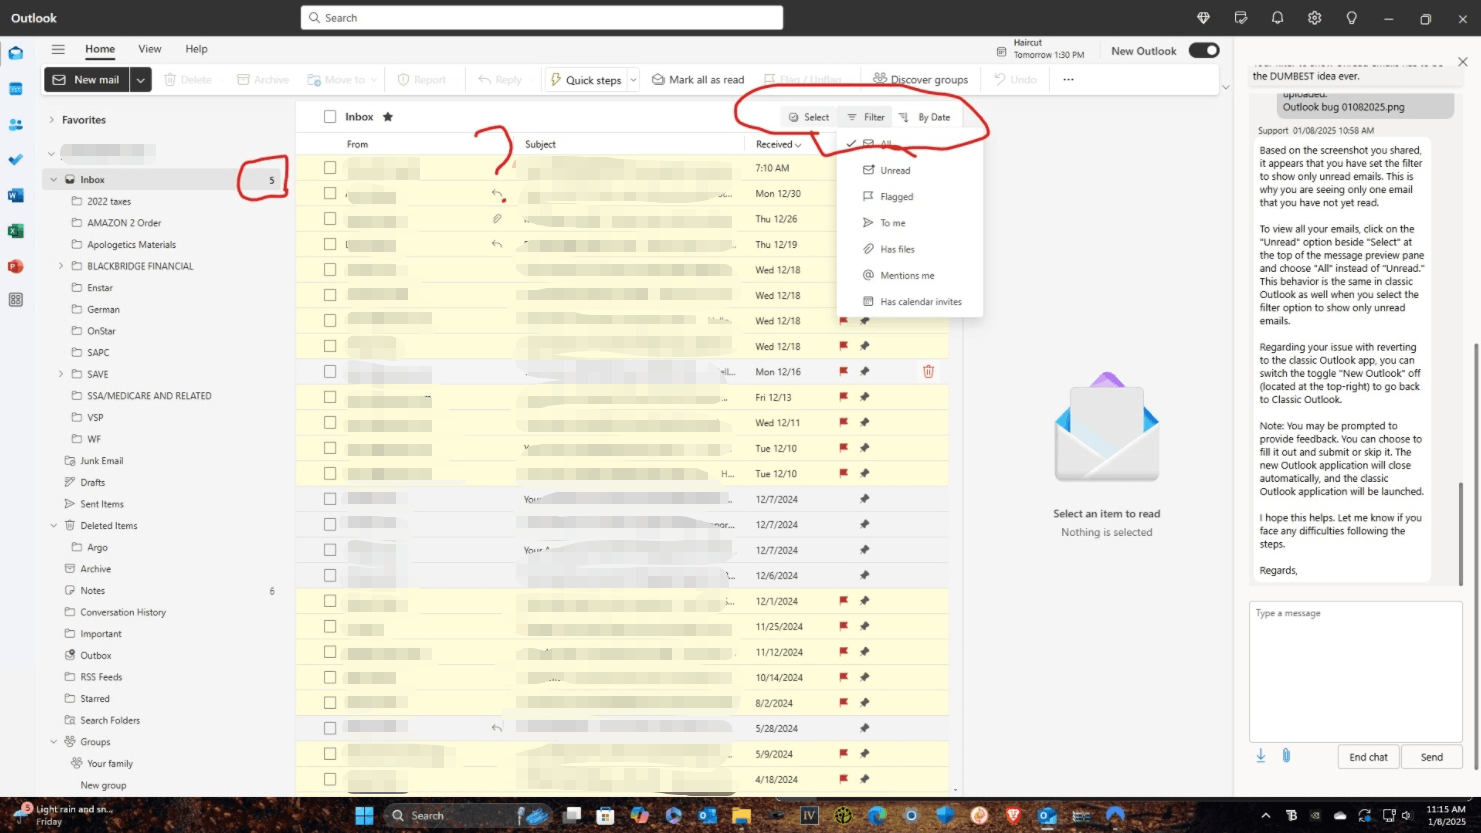Open the premium diamond icon in title bar
The image size is (1481, 833).
point(1203,18)
